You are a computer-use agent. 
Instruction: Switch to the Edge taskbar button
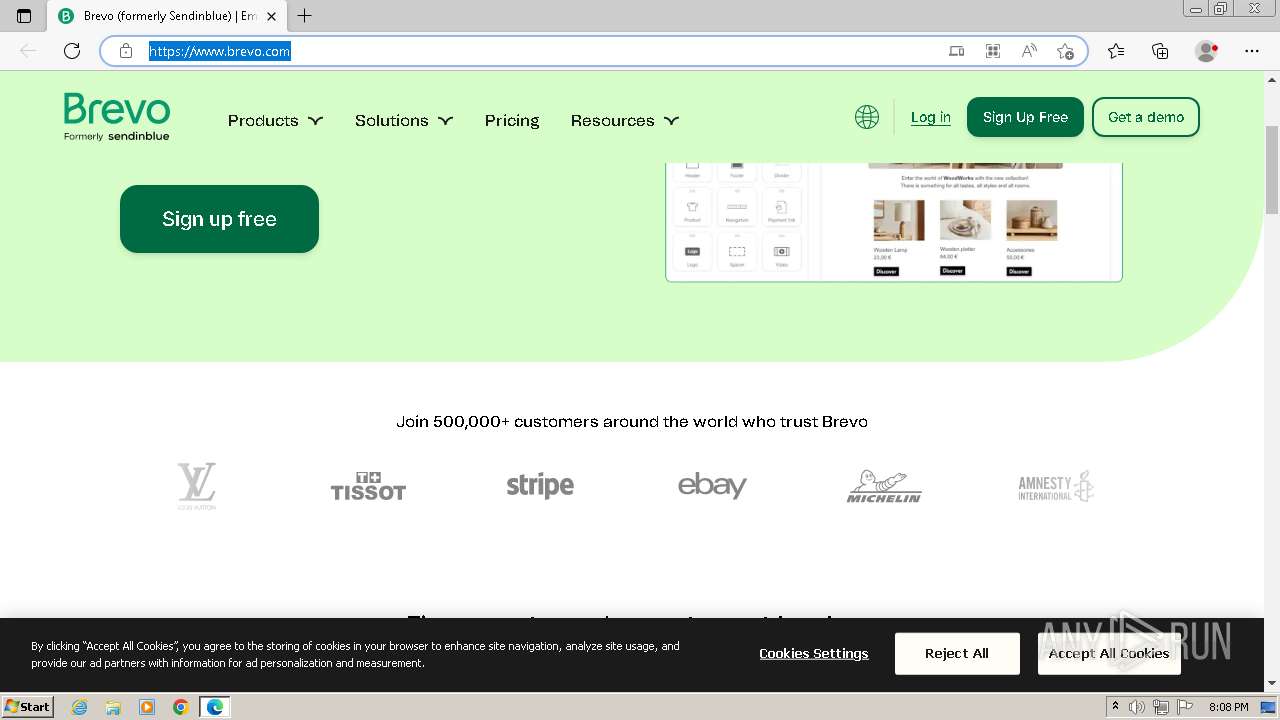(x=215, y=707)
